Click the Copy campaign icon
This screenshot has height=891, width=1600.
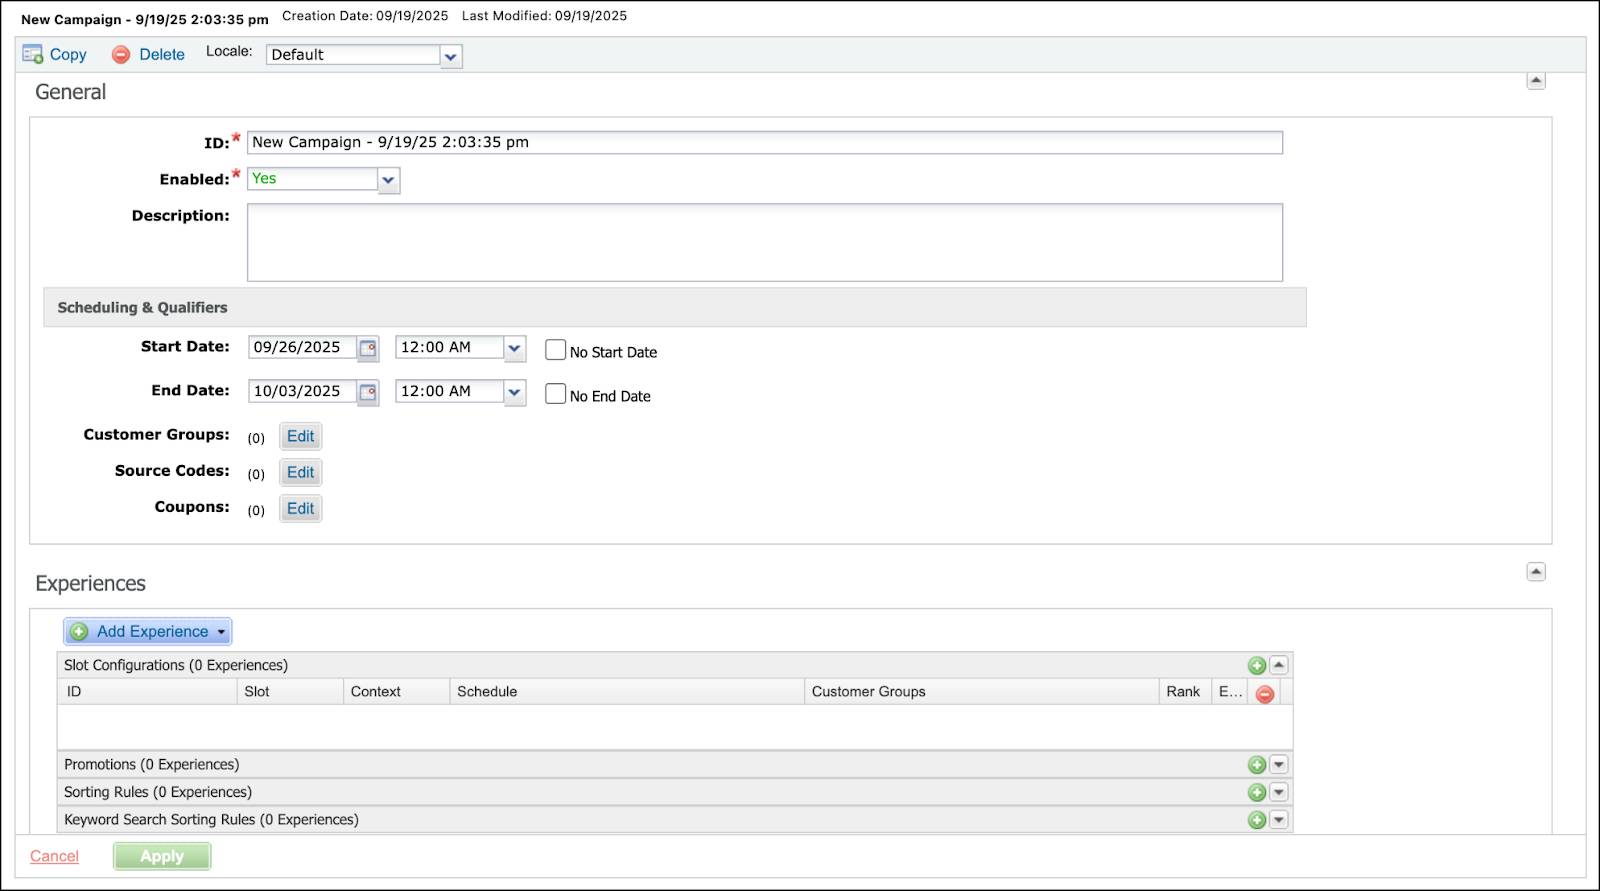(33, 54)
